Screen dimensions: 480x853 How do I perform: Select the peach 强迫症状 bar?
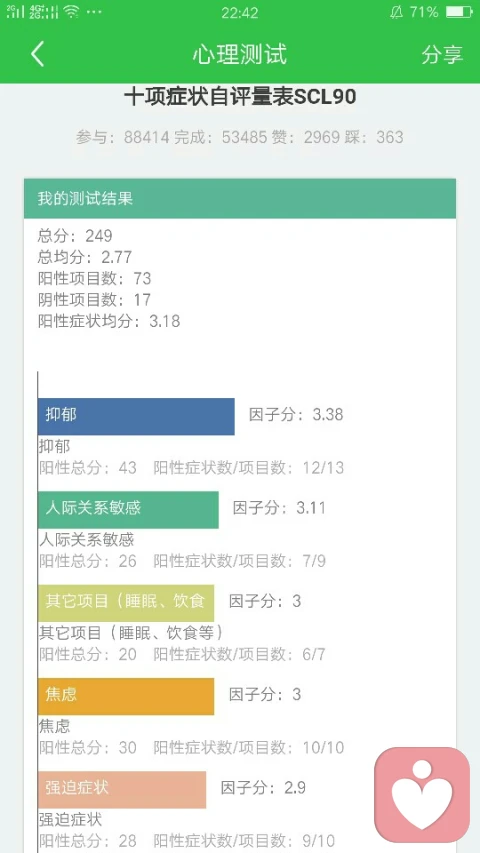click(x=122, y=789)
